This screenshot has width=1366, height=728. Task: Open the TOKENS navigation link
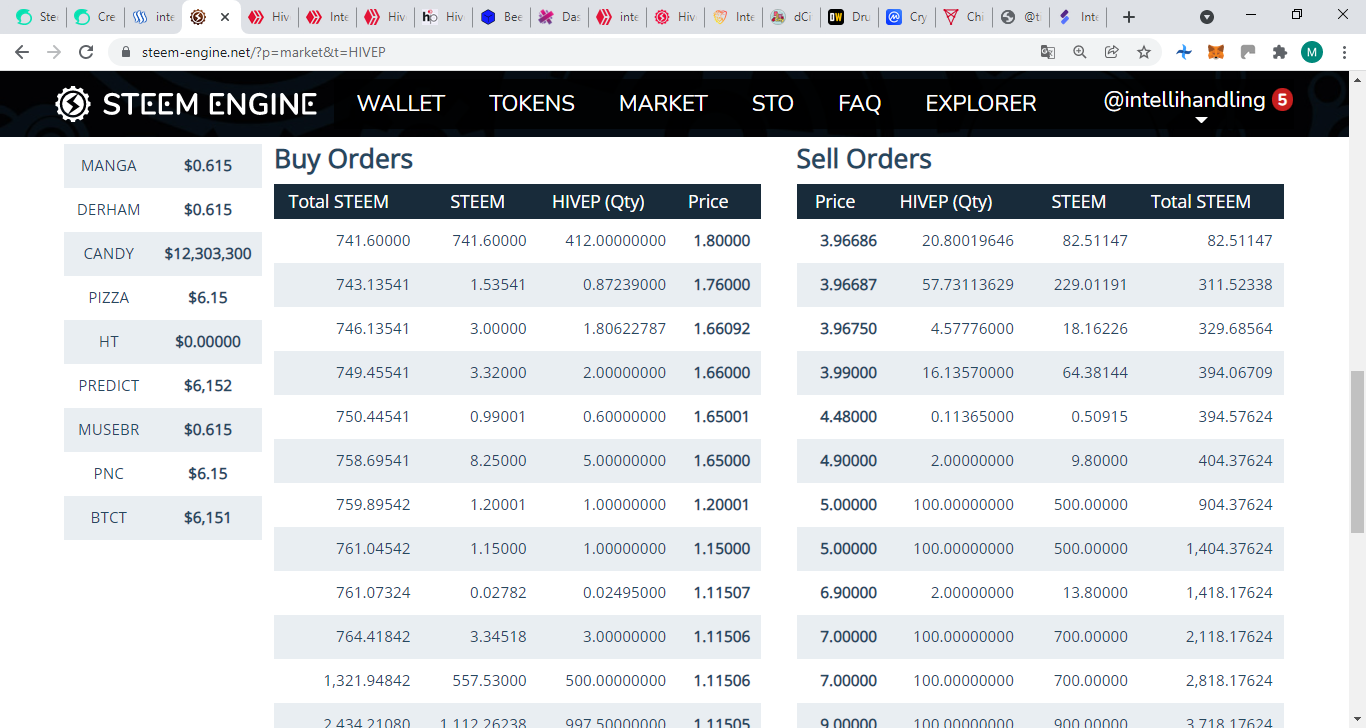point(532,103)
